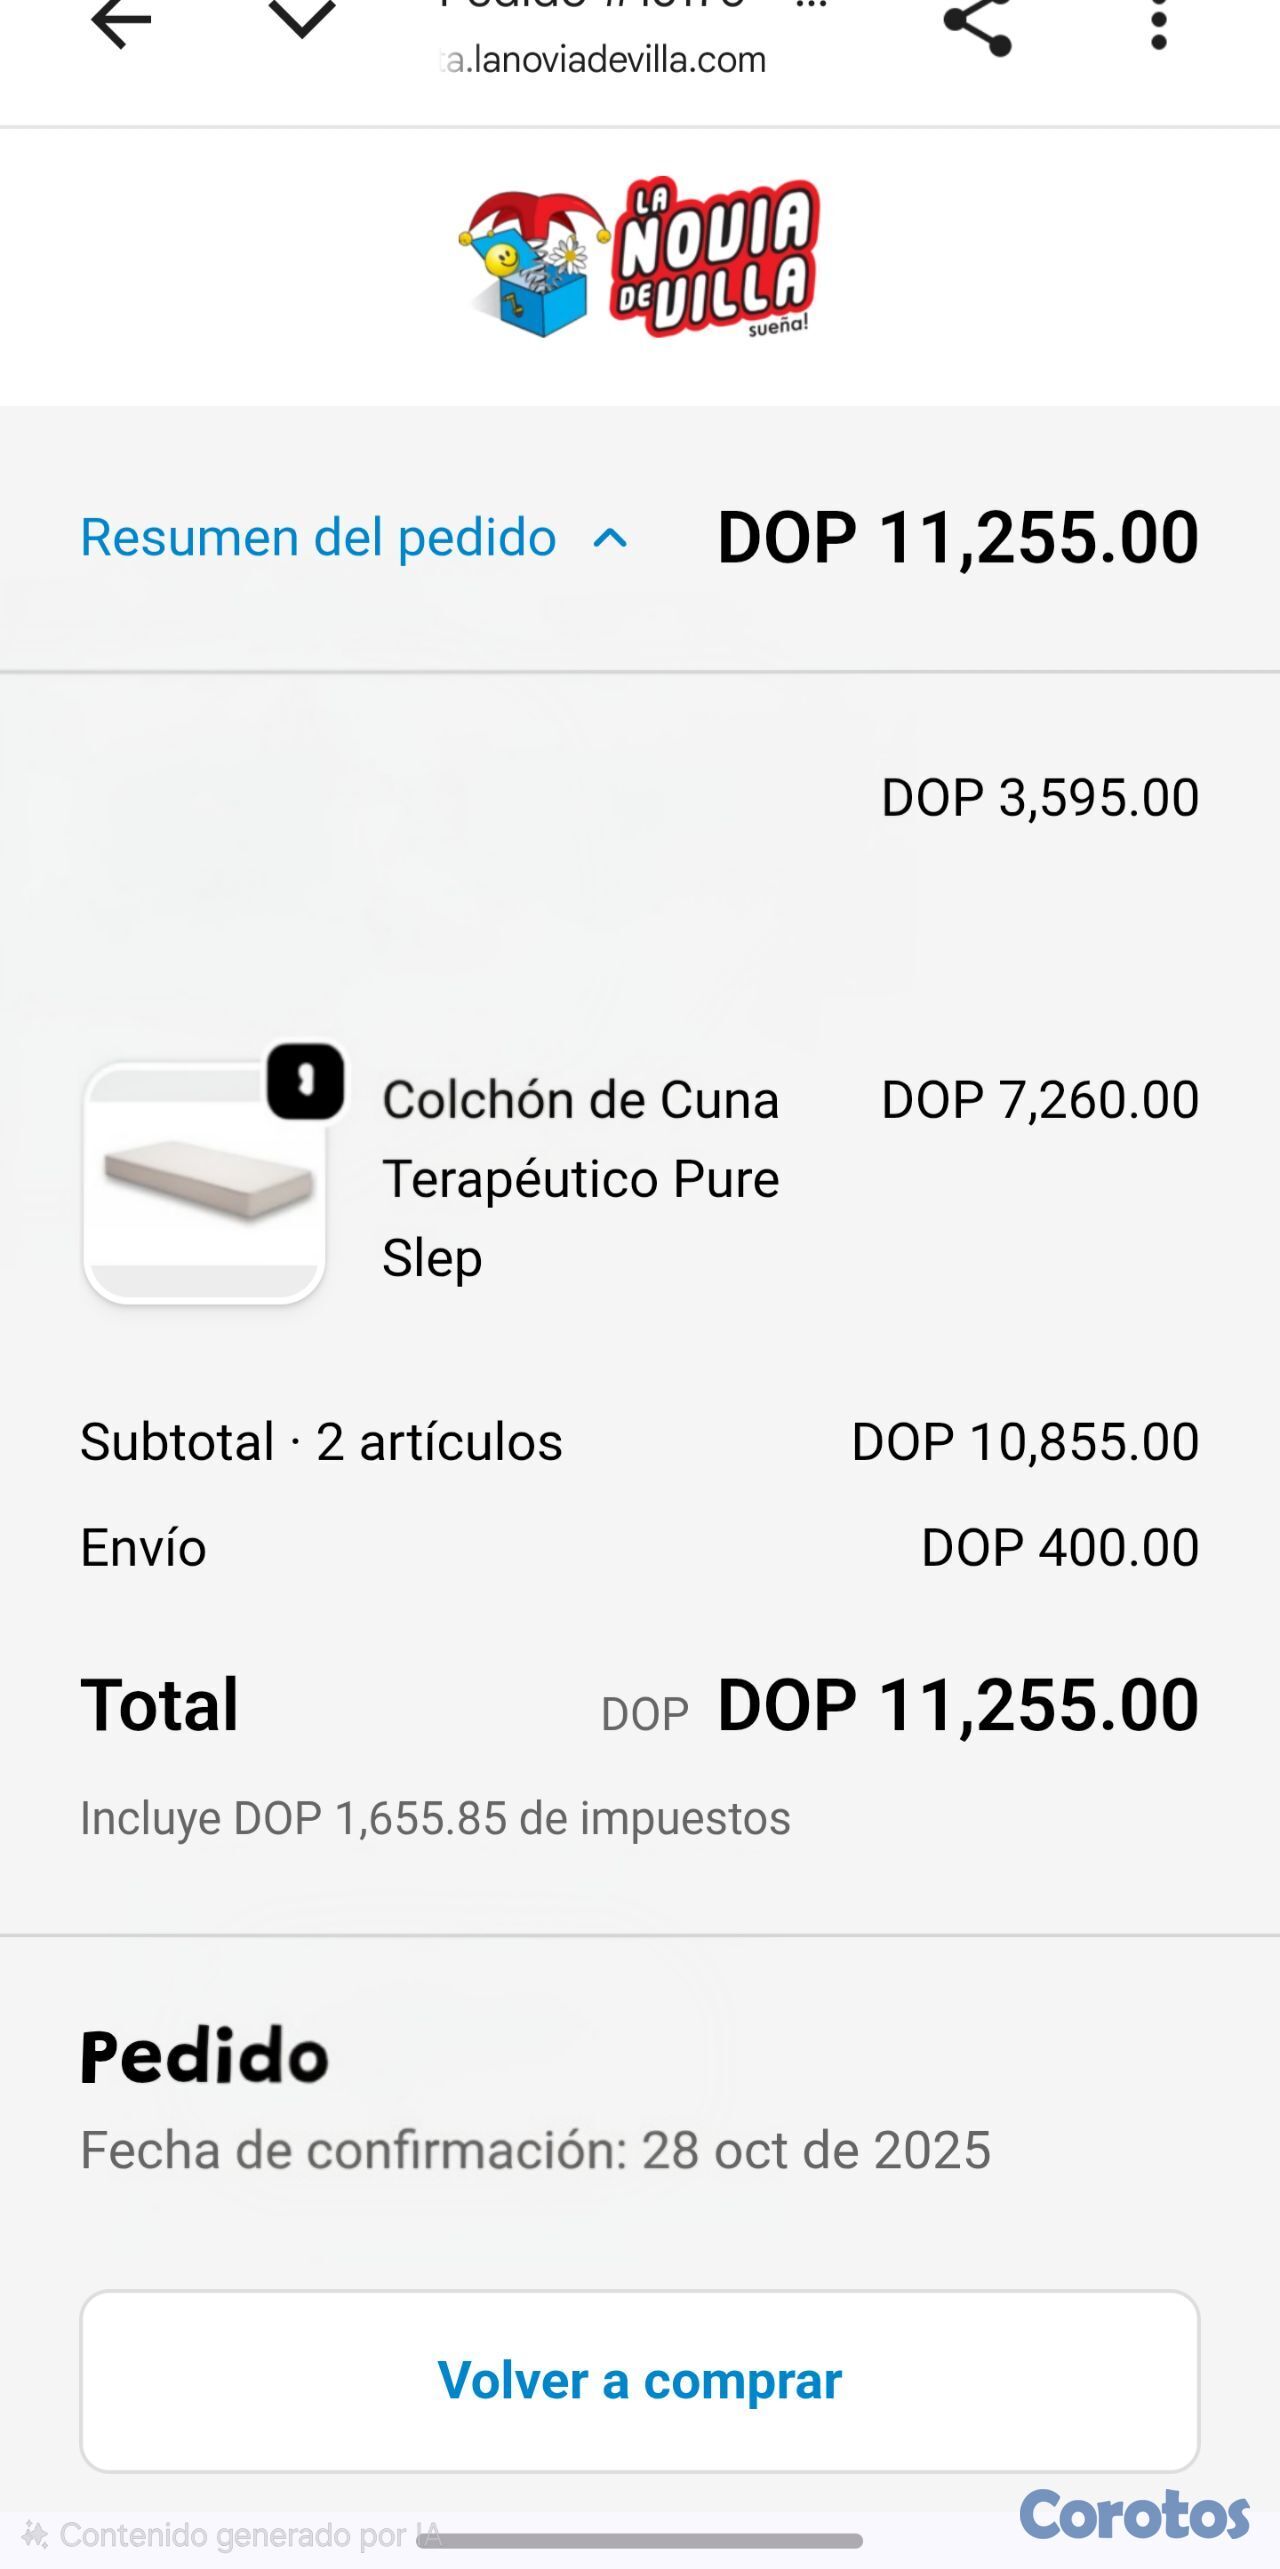Viewport: 1280px width, 2569px height.
Task: Tap the downward chevron beside back arrow
Action: click(301, 20)
